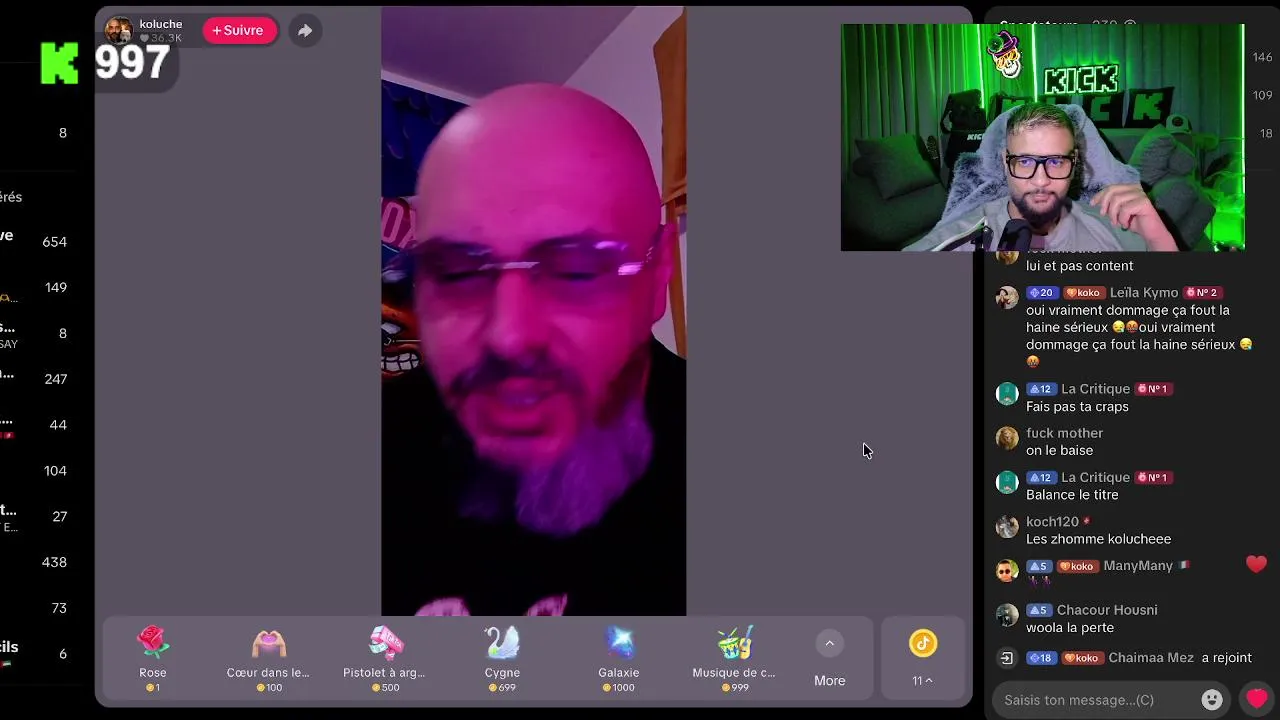
Task: Send the Cygne gift
Action: tap(502, 658)
